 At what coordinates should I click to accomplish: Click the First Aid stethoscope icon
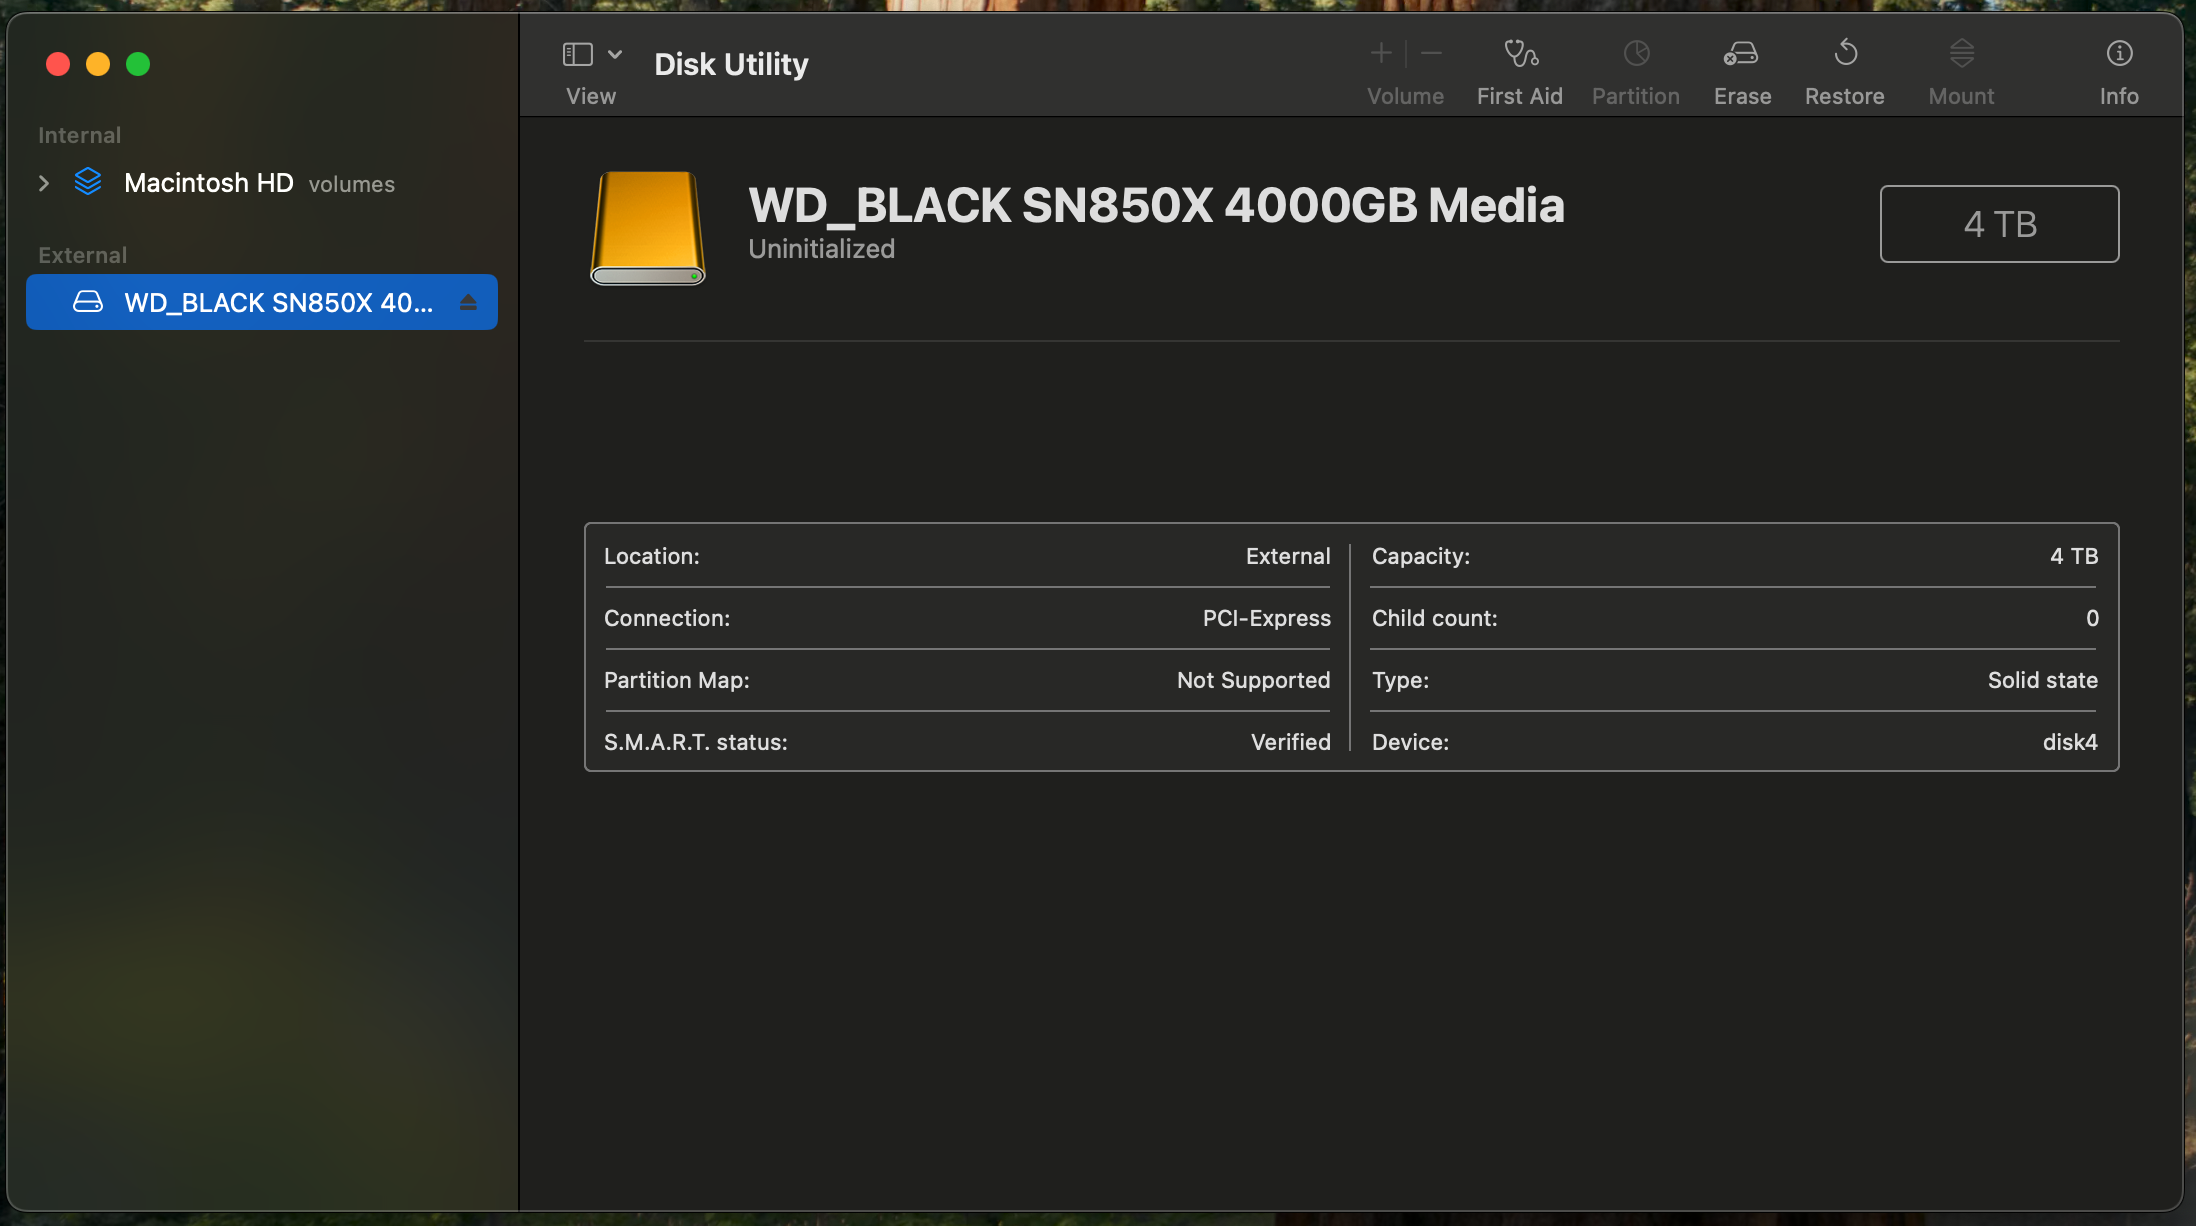pos(1520,54)
